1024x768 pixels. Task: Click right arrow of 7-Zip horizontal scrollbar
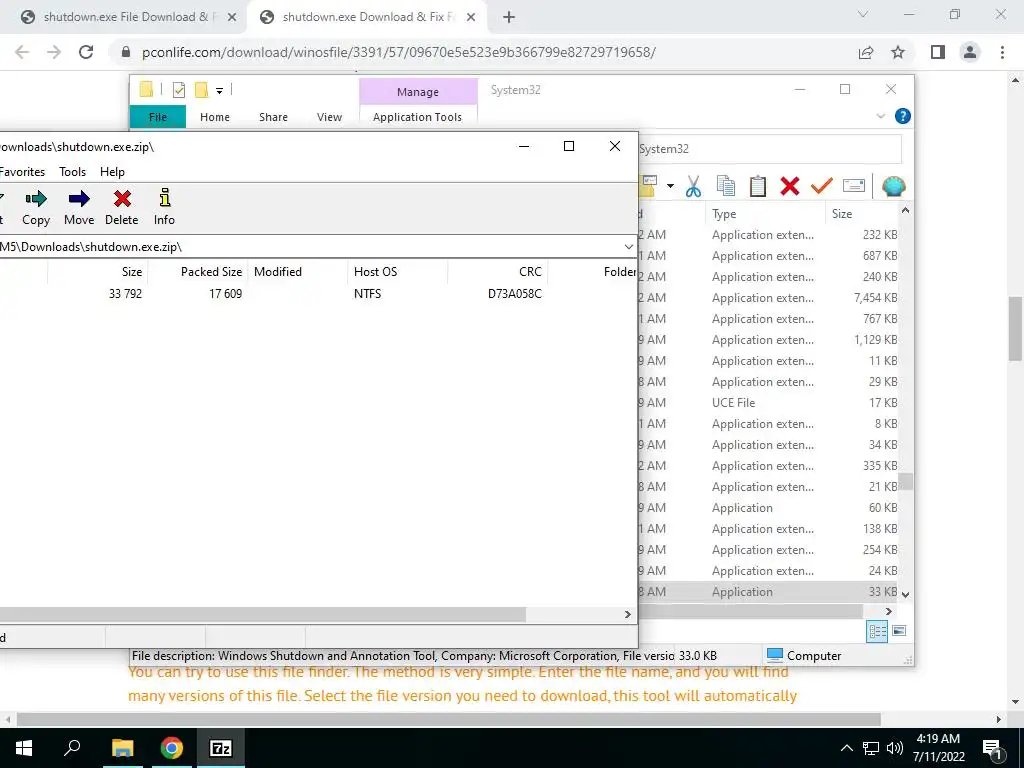[x=628, y=615]
